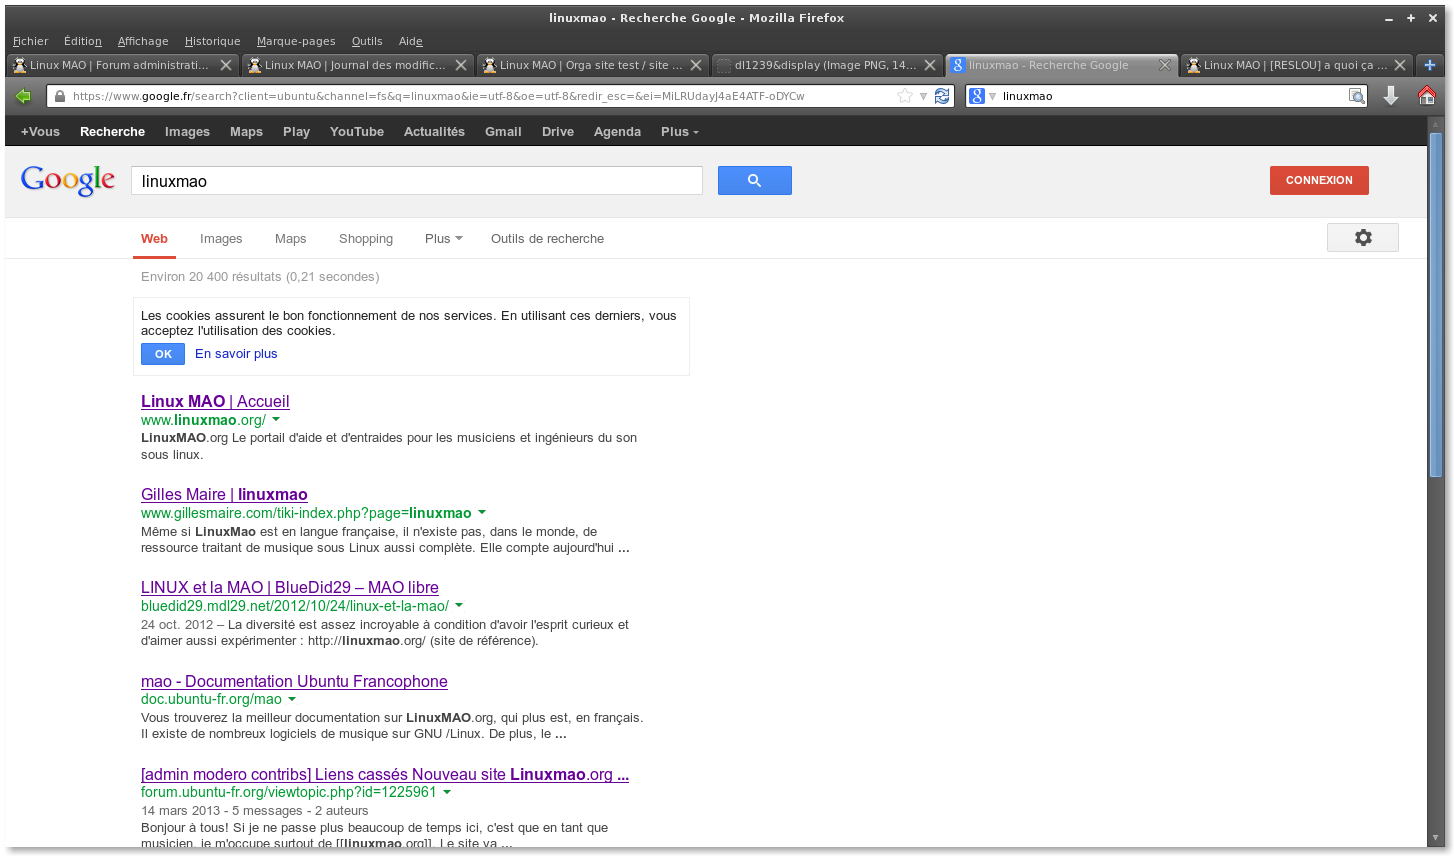Close the 'Linux MAO | [RESLOU] a quoi ça' tab

pyautogui.click(x=1400, y=65)
